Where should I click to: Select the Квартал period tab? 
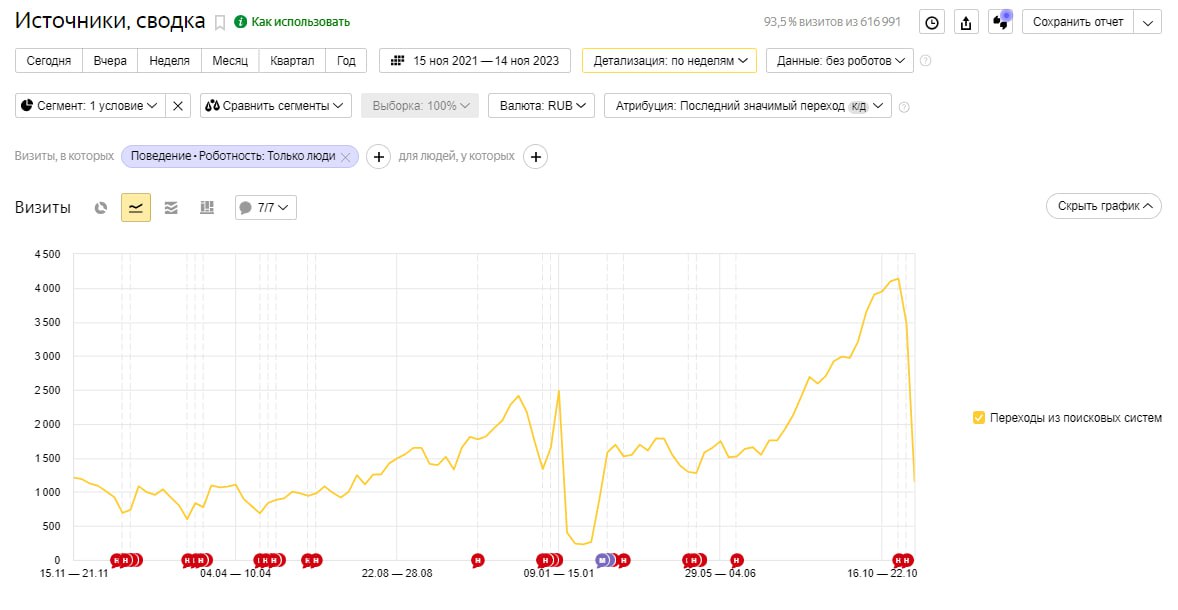(x=292, y=61)
